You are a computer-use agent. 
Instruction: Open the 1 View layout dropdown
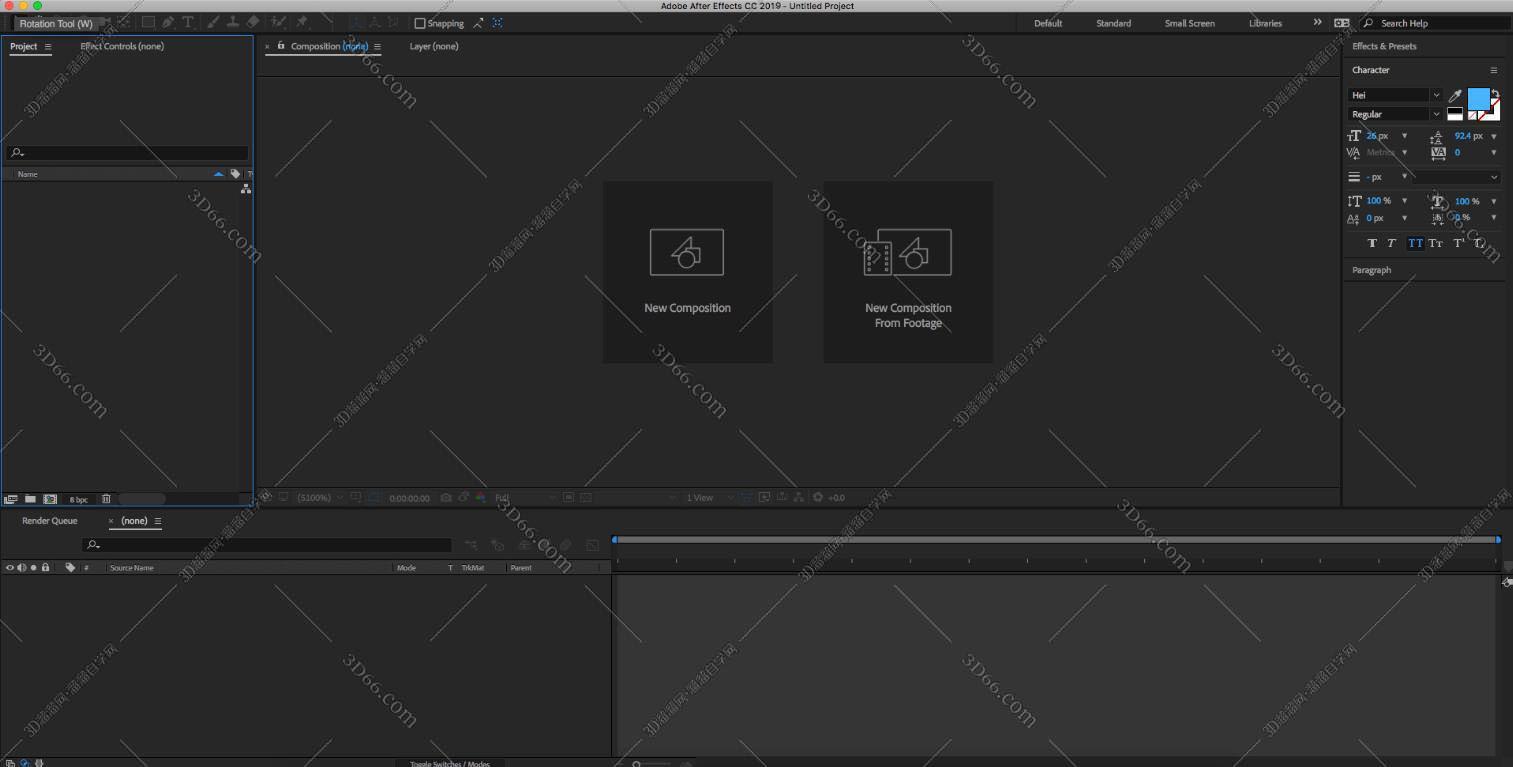(x=708, y=497)
